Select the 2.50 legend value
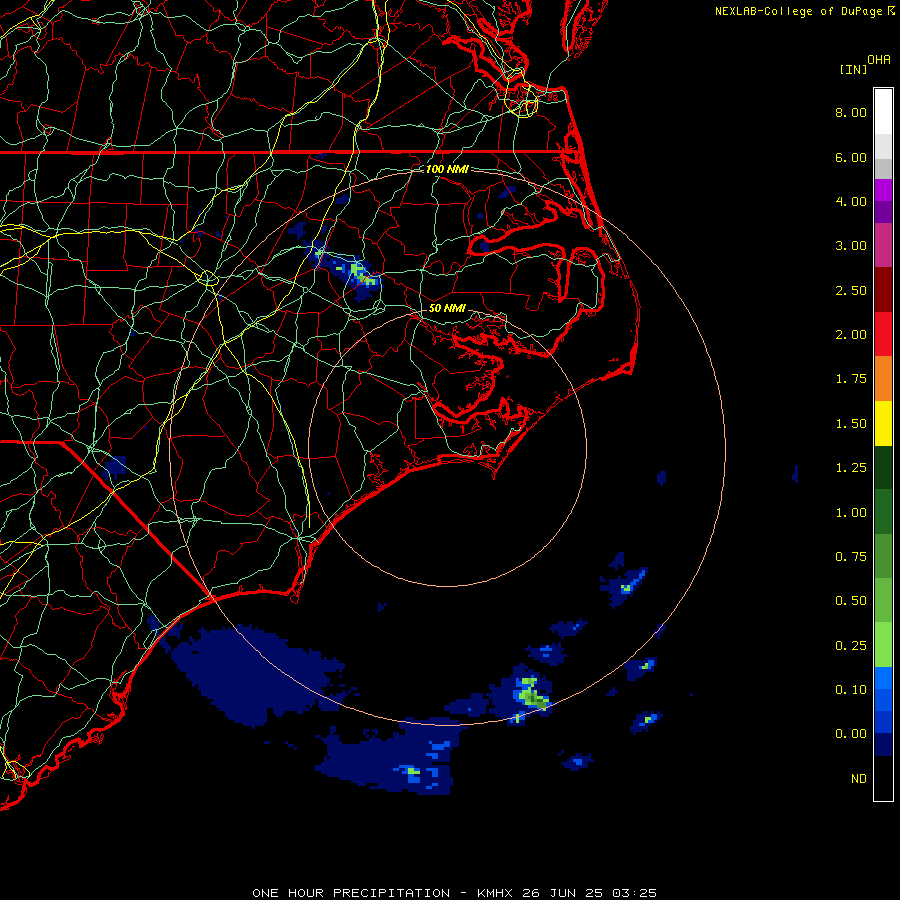This screenshot has height=900, width=900. point(851,290)
